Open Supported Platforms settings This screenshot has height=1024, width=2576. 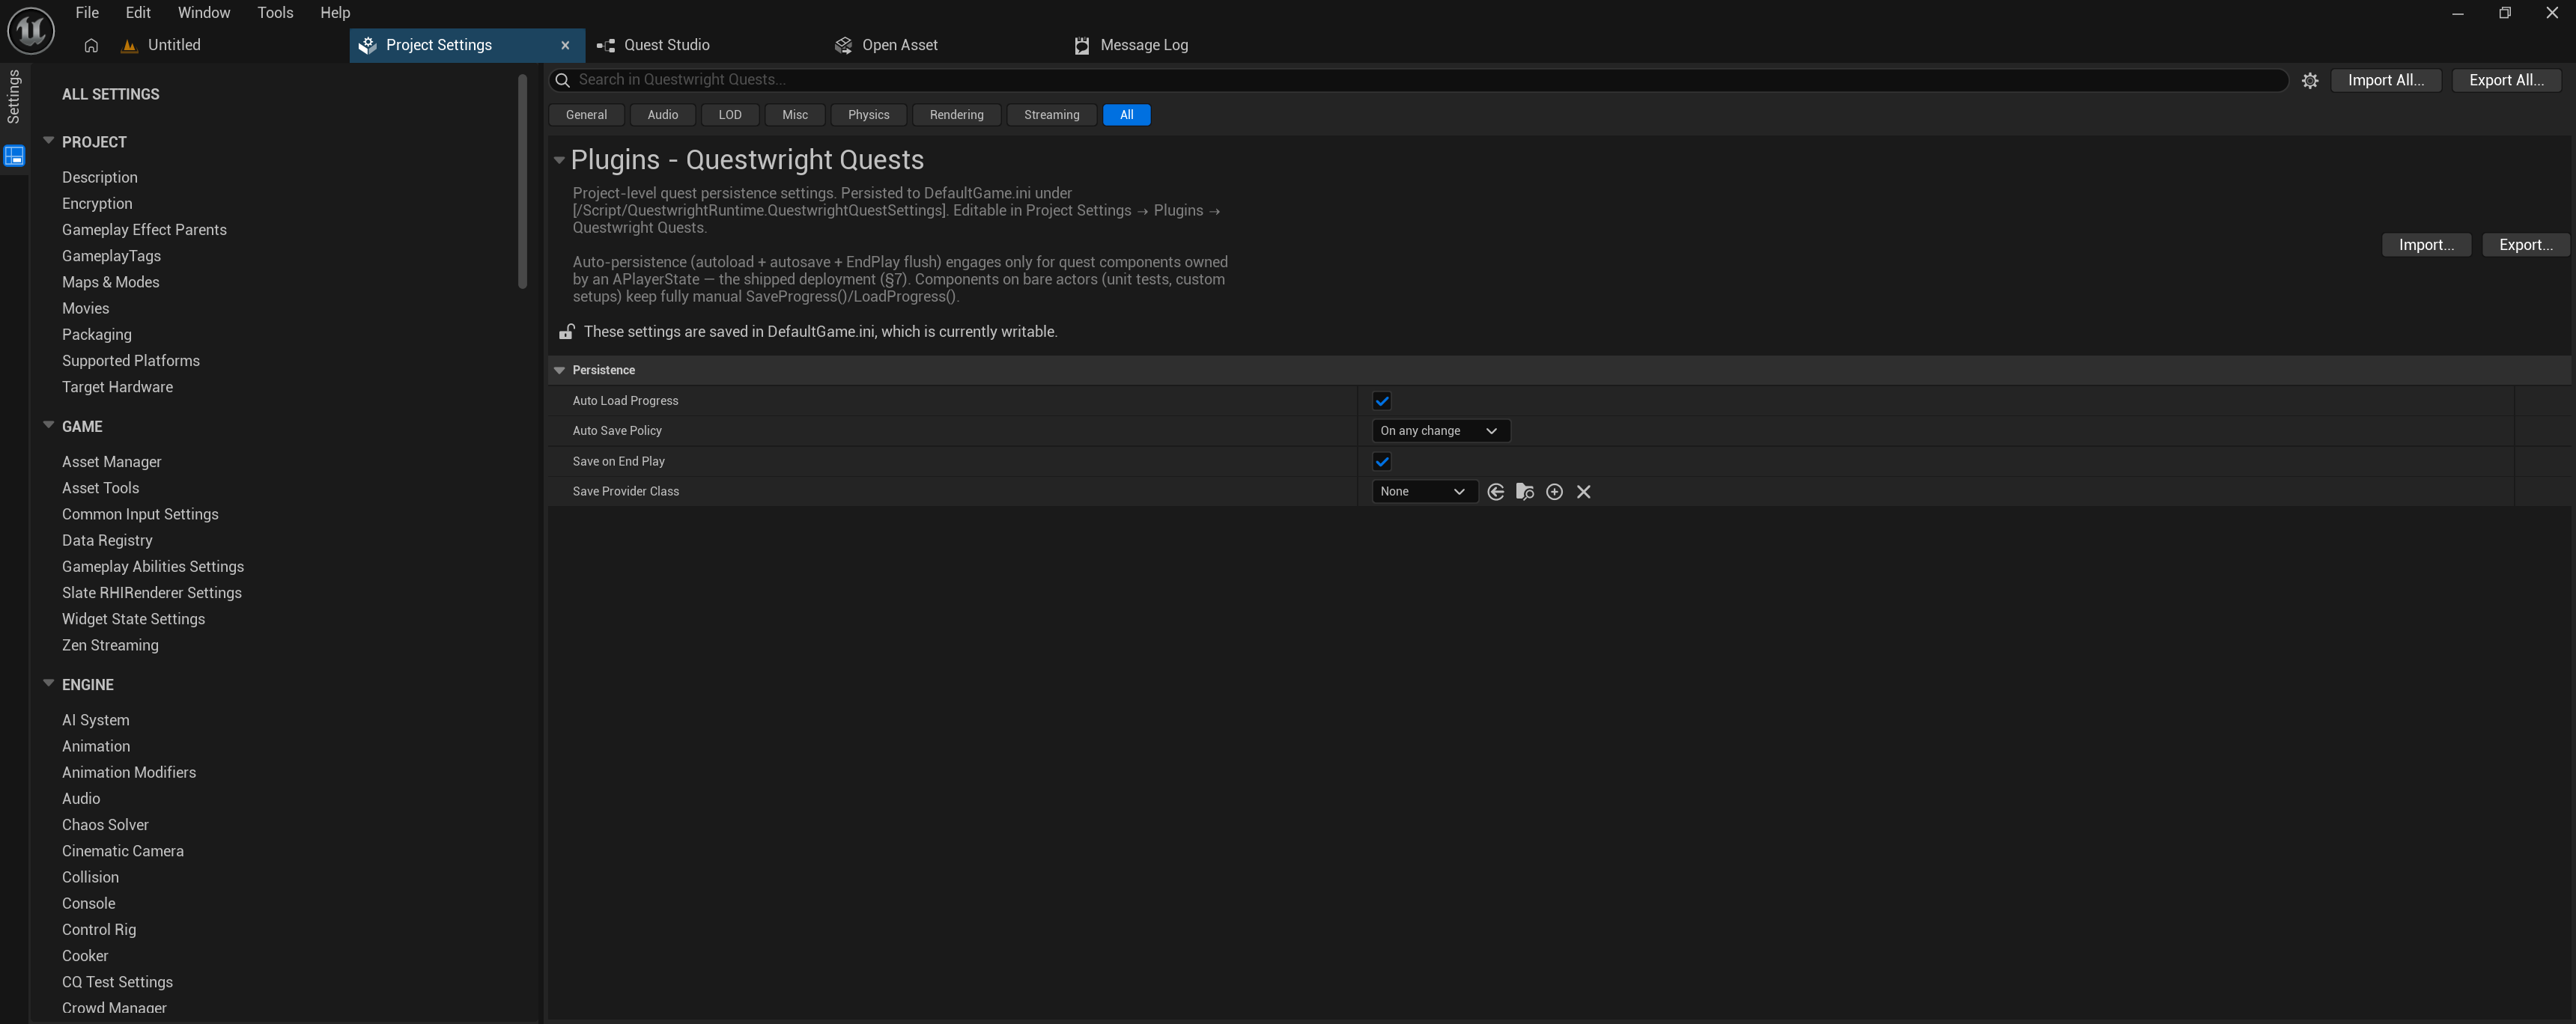pos(131,360)
